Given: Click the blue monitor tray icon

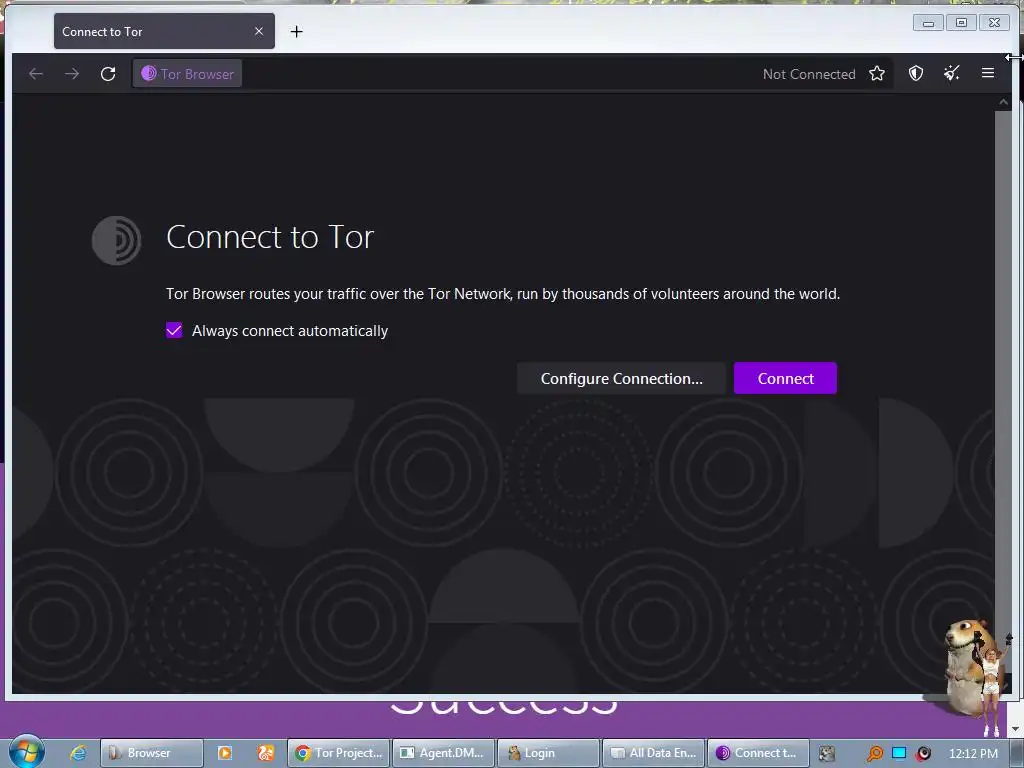Looking at the screenshot, I should coord(899,754).
